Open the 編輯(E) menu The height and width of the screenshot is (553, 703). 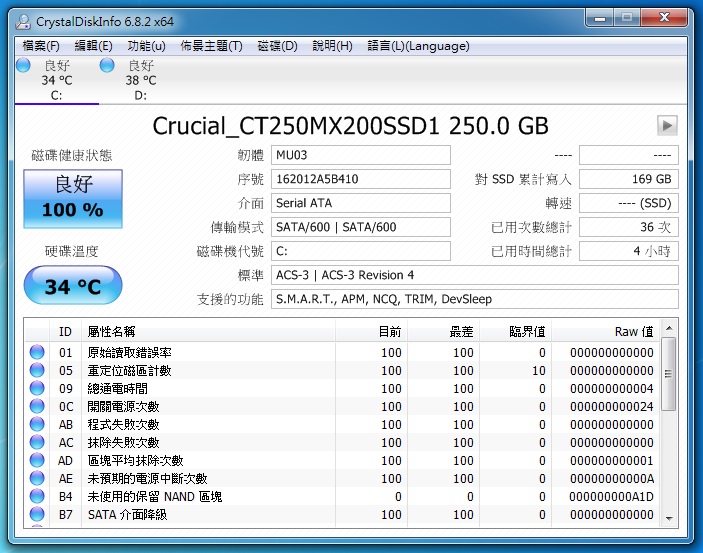coord(93,46)
